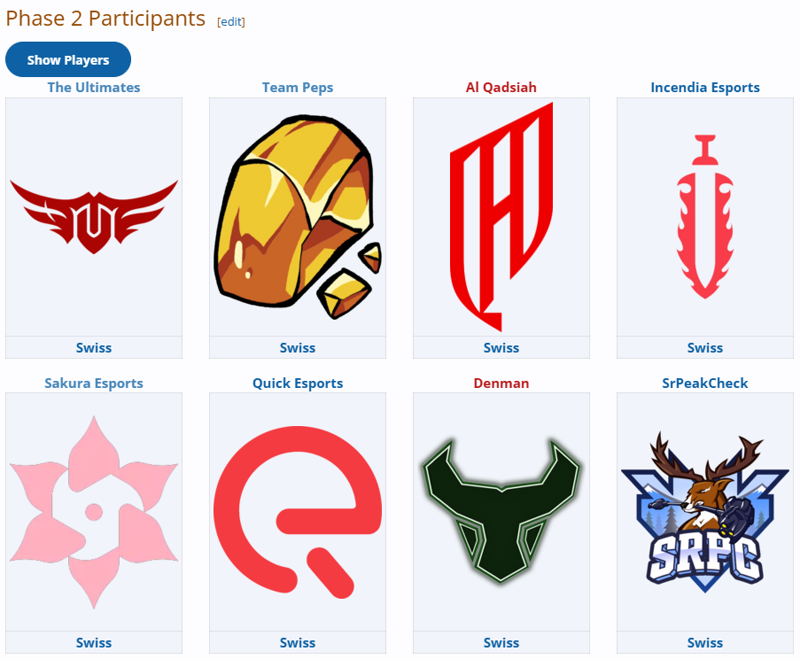800x659 pixels.
Task: Open The Ultimates team name link
Action: [94, 87]
